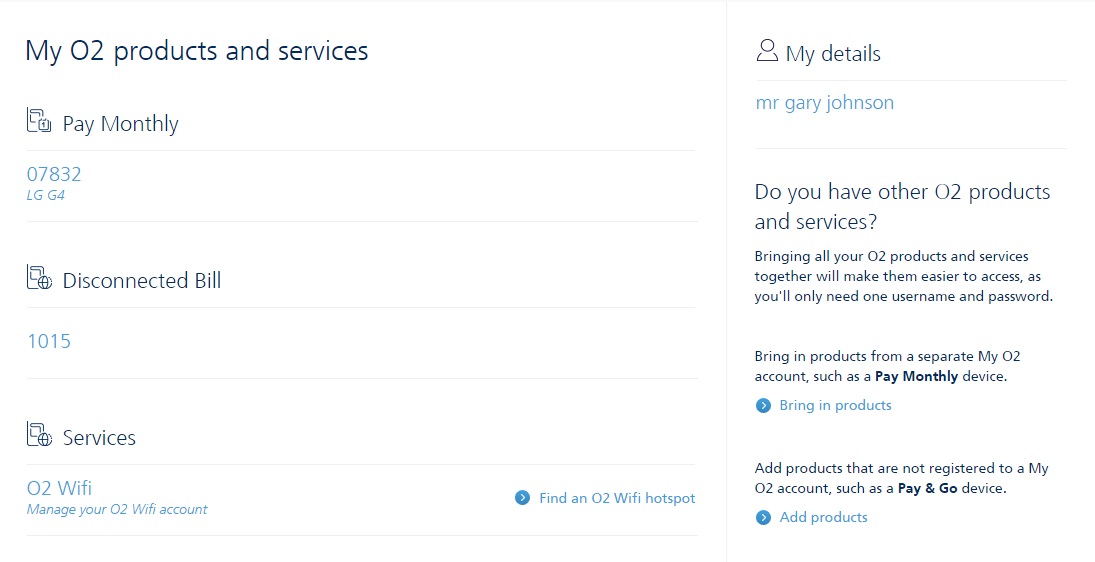Image resolution: width=1095 pixels, height=562 pixels.
Task: Click the Services section icon
Action: click(x=39, y=435)
